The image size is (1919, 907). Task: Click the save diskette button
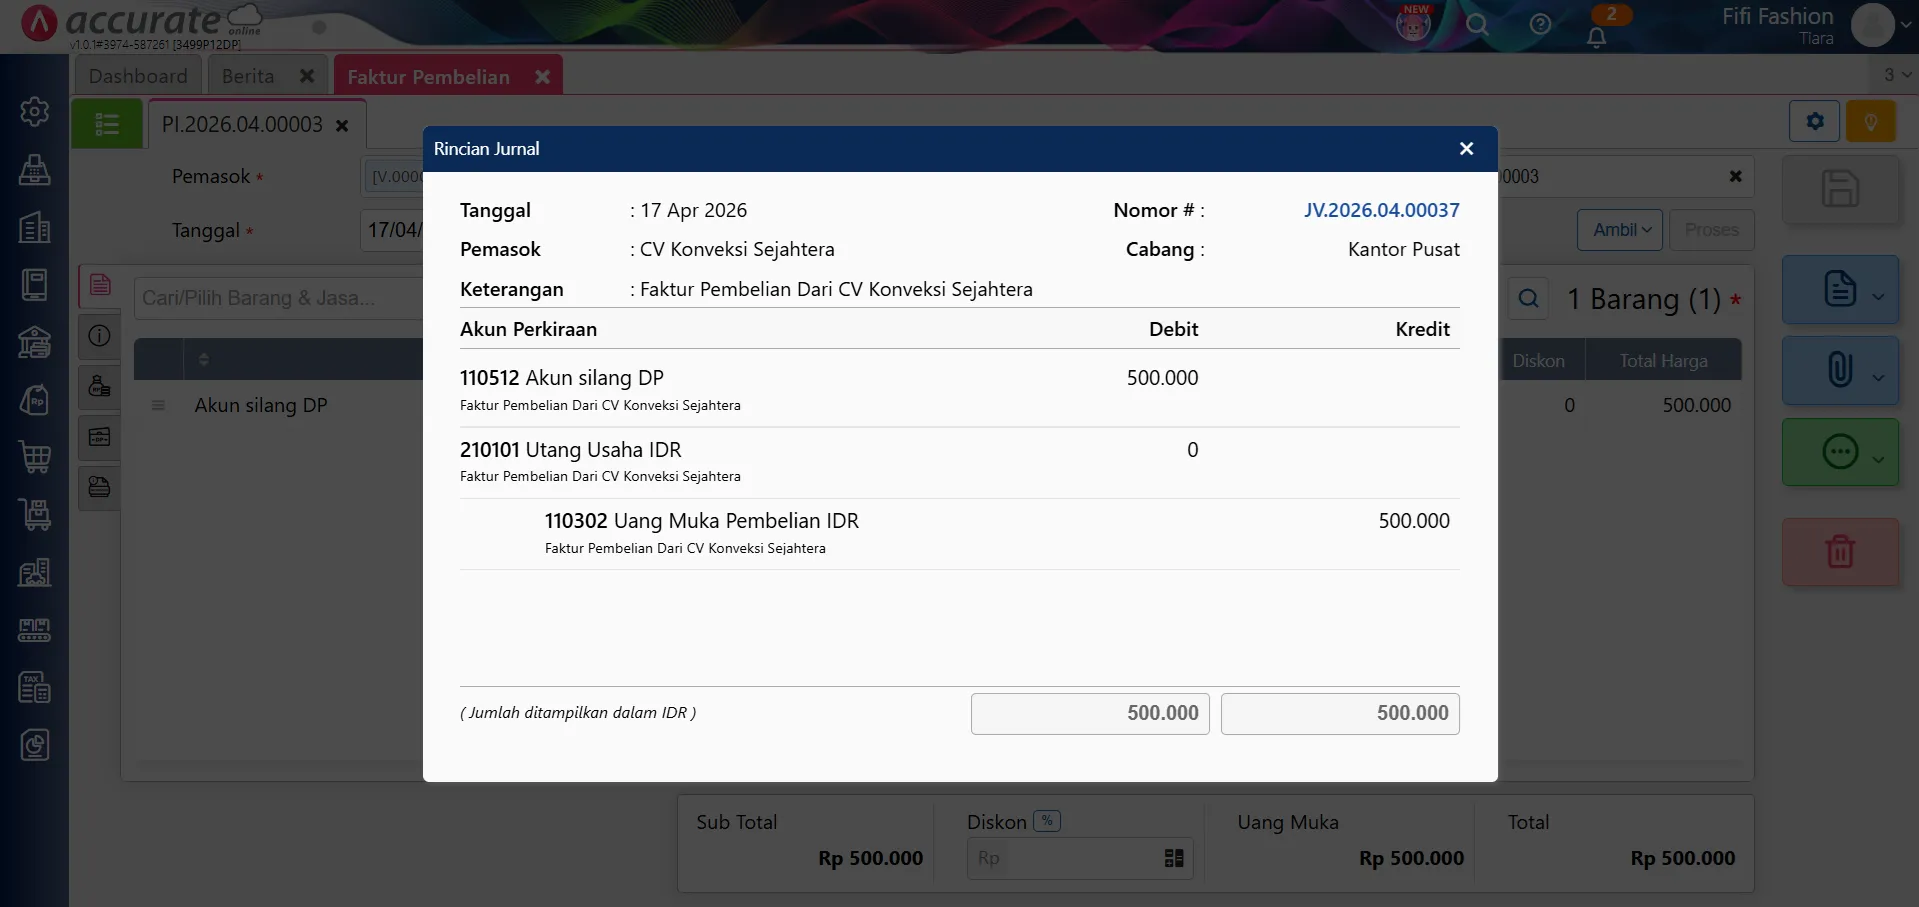pyautogui.click(x=1840, y=189)
